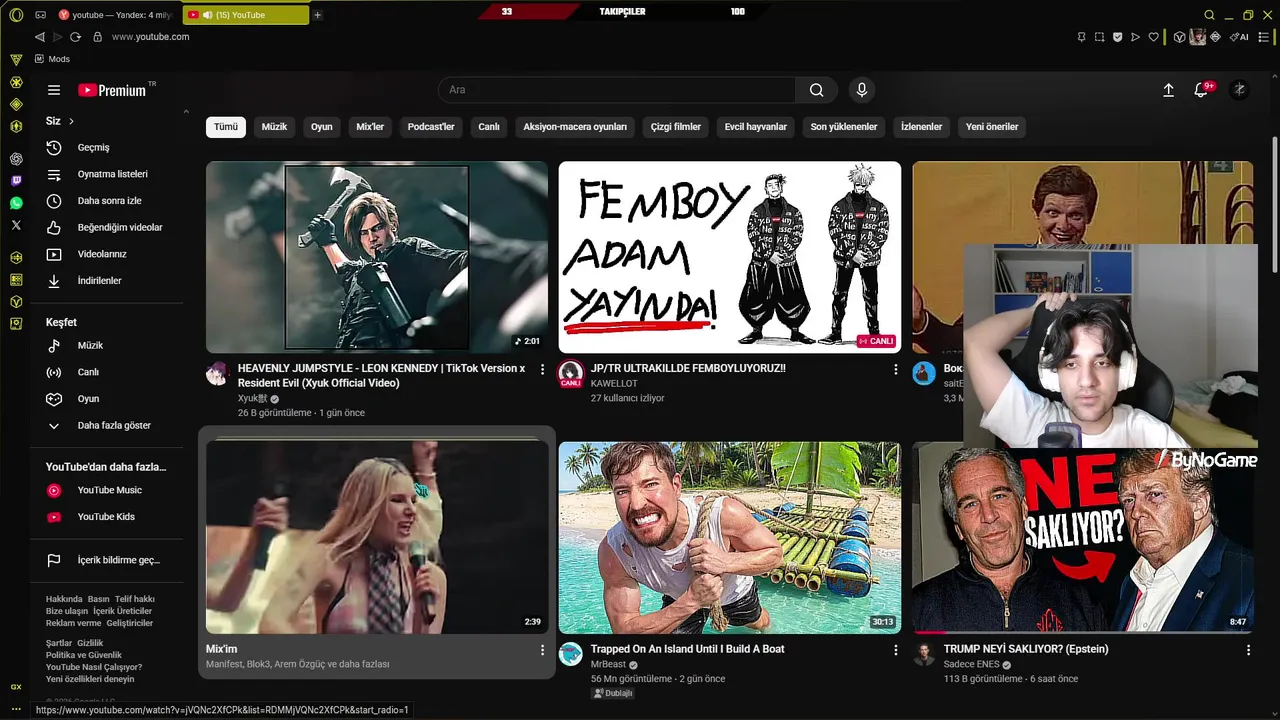Screen dimensions: 1280x720
Task: Open the pinboard pin icon
Action: coord(1081,37)
